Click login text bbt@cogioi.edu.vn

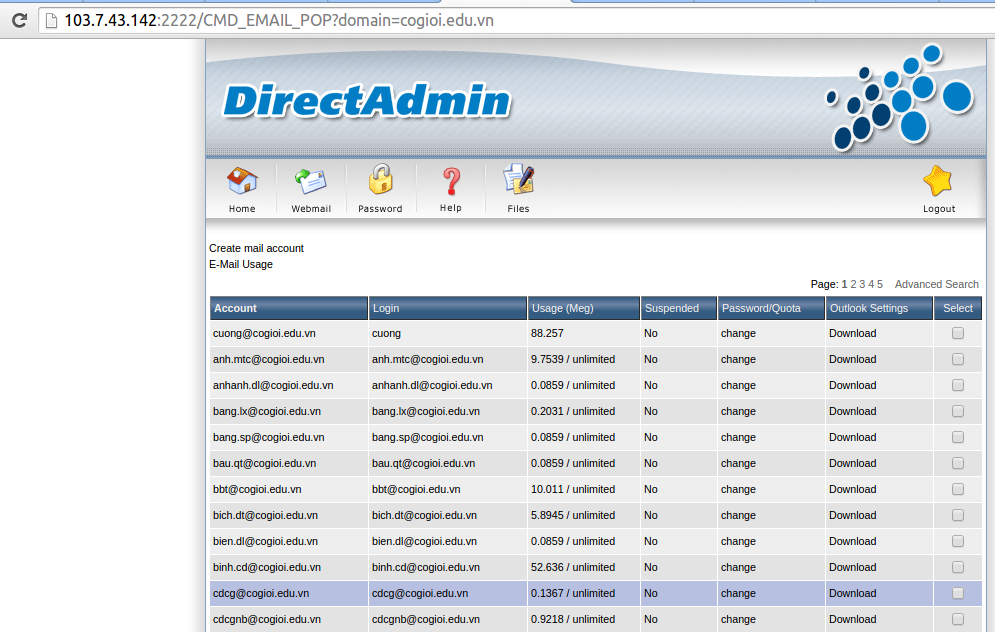(x=416, y=489)
